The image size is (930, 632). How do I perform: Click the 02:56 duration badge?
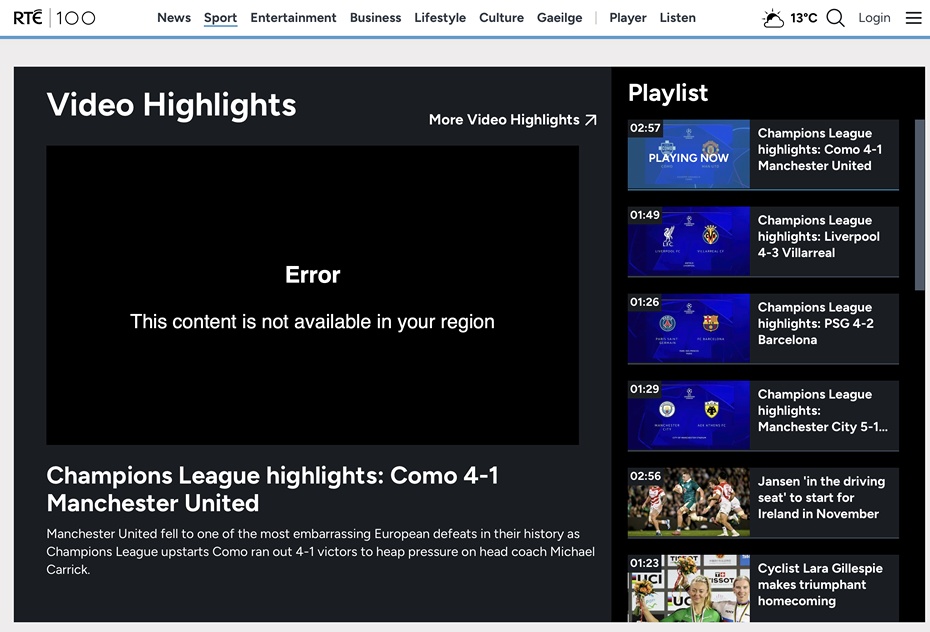coord(645,476)
